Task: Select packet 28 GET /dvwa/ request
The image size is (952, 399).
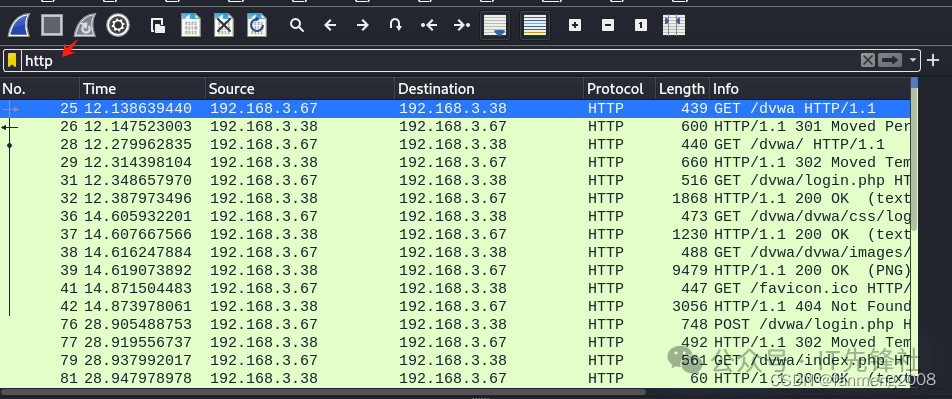Action: coord(455,145)
